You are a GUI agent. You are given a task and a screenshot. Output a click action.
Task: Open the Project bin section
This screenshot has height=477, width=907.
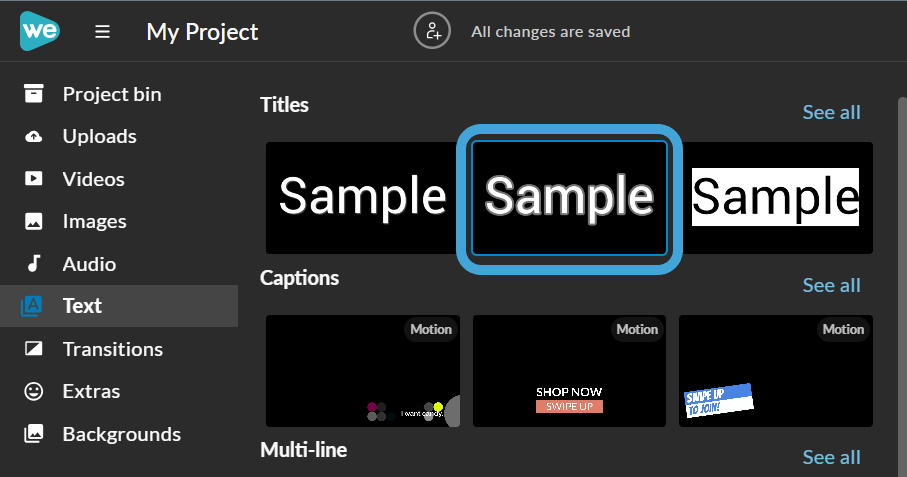[111, 94]
